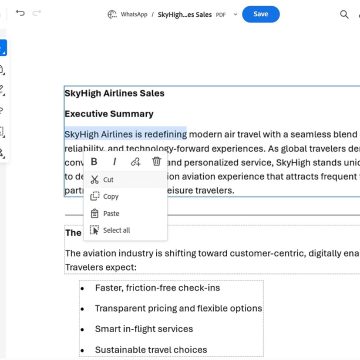Click the 'Travelers expect:' line
Screen dimensions: 360x360
pos(101,267)
